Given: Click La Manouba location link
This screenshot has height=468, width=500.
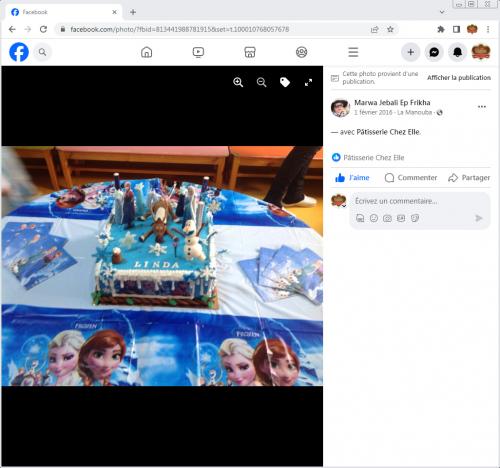Looking at the screenshot, I should (415, 113).
